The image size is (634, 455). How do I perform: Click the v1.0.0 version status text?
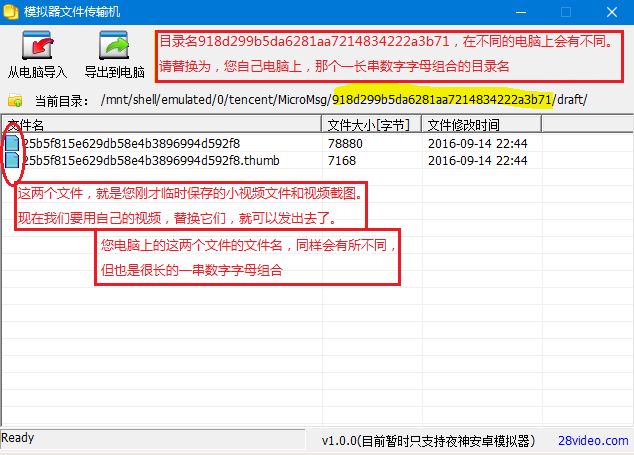coord(429,440)
